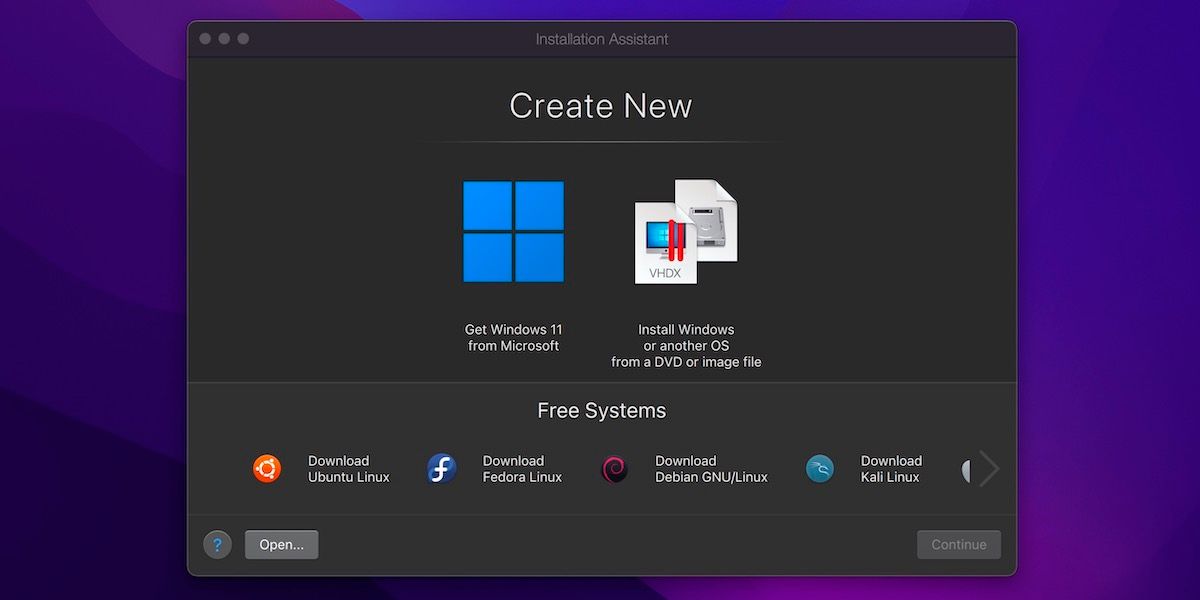Select the Debian swirl logo icon
Image resolution: width=1200 pixels, height=600 pixels.
614,469
